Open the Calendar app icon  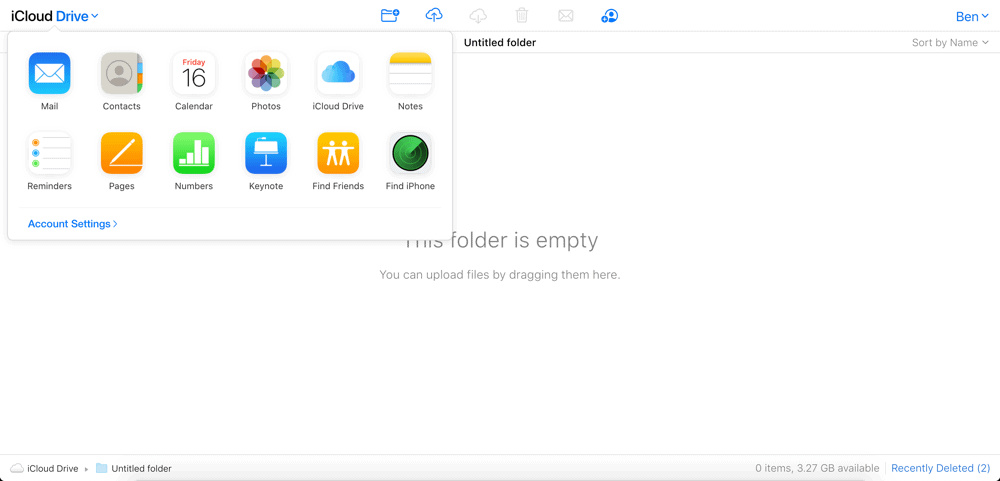194,73
